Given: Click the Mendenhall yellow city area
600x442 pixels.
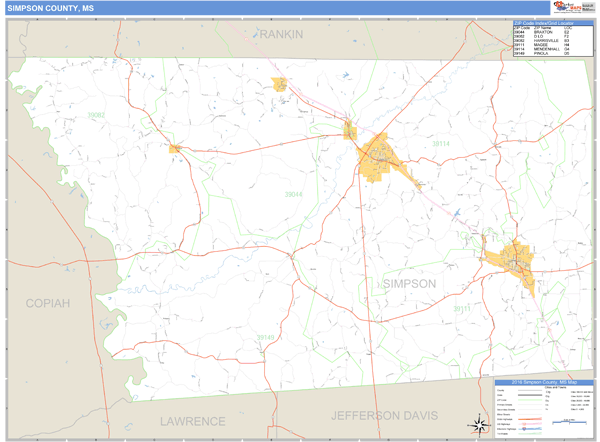Looking at the screenshot, I should coord(379,154).
